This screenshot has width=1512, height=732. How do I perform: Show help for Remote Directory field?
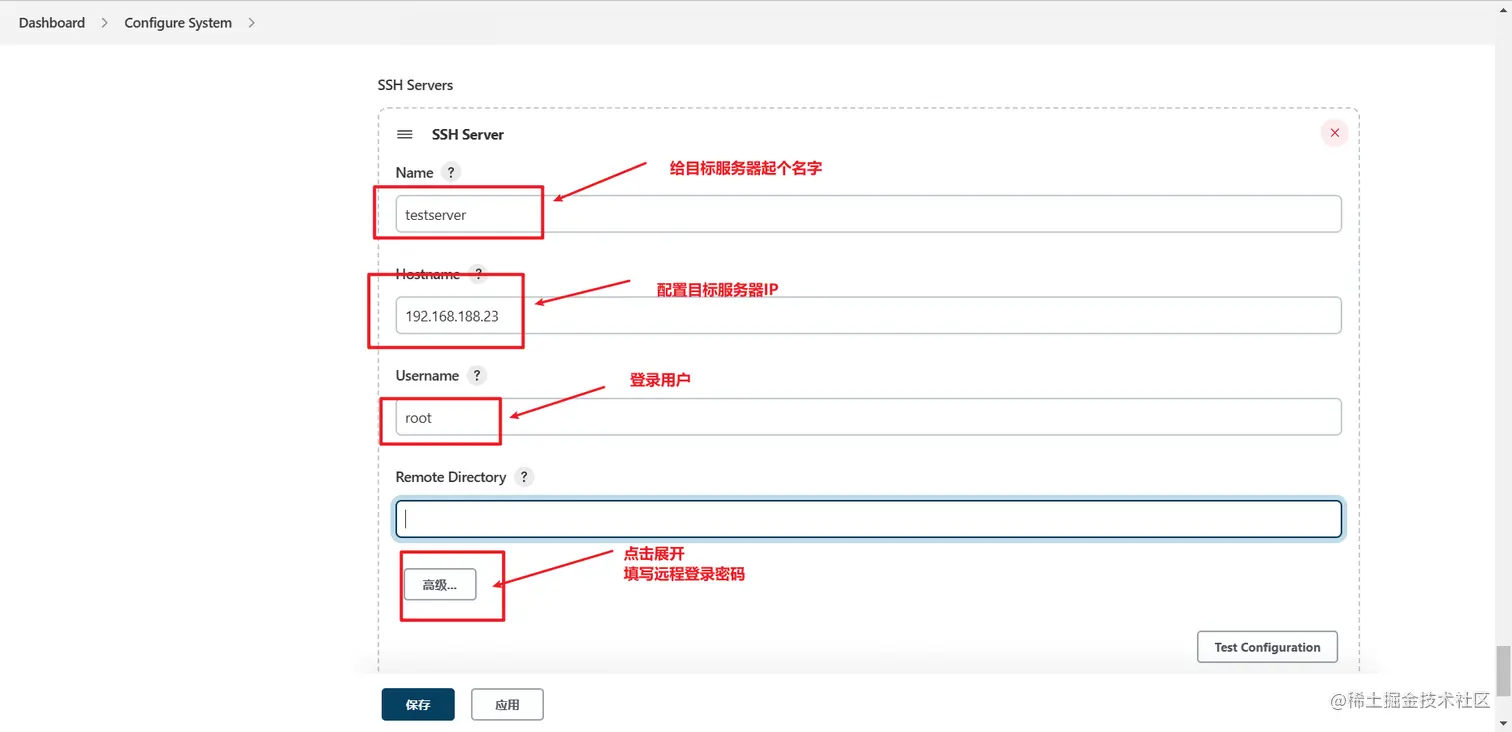click(524, 477)
